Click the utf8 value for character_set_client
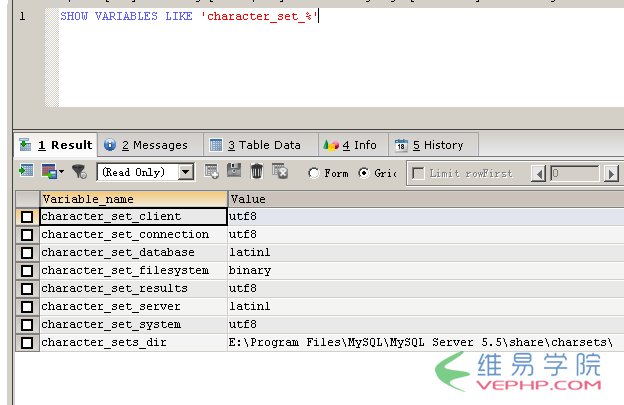This screenshot has width=624, height=405. click(x=425, y=216)
